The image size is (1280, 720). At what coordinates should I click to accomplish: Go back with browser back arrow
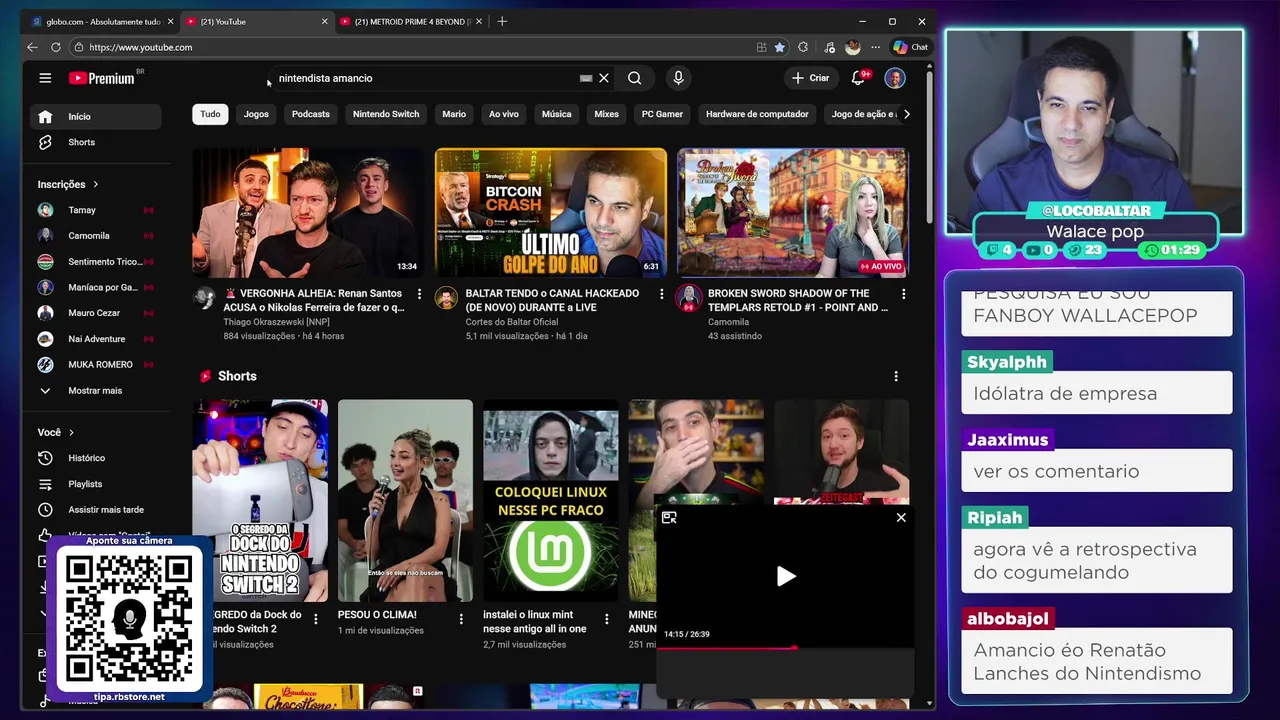tap(32, 47)
